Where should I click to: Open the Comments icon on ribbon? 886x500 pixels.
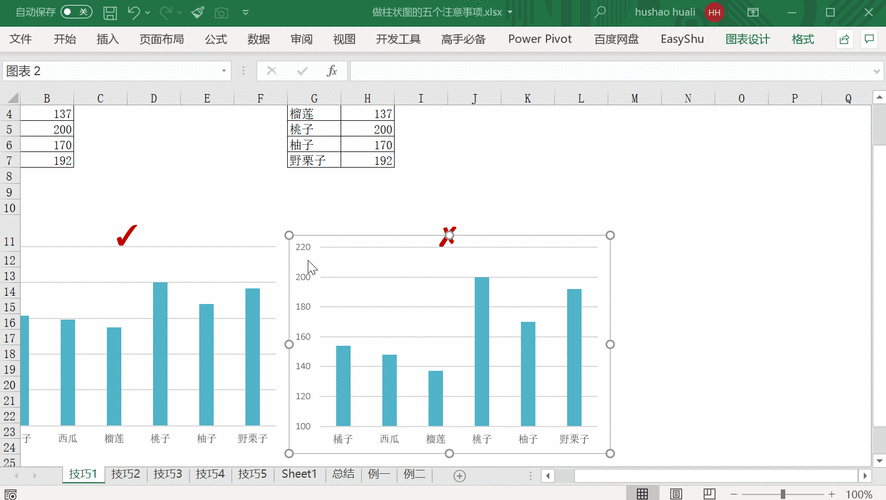869,40
